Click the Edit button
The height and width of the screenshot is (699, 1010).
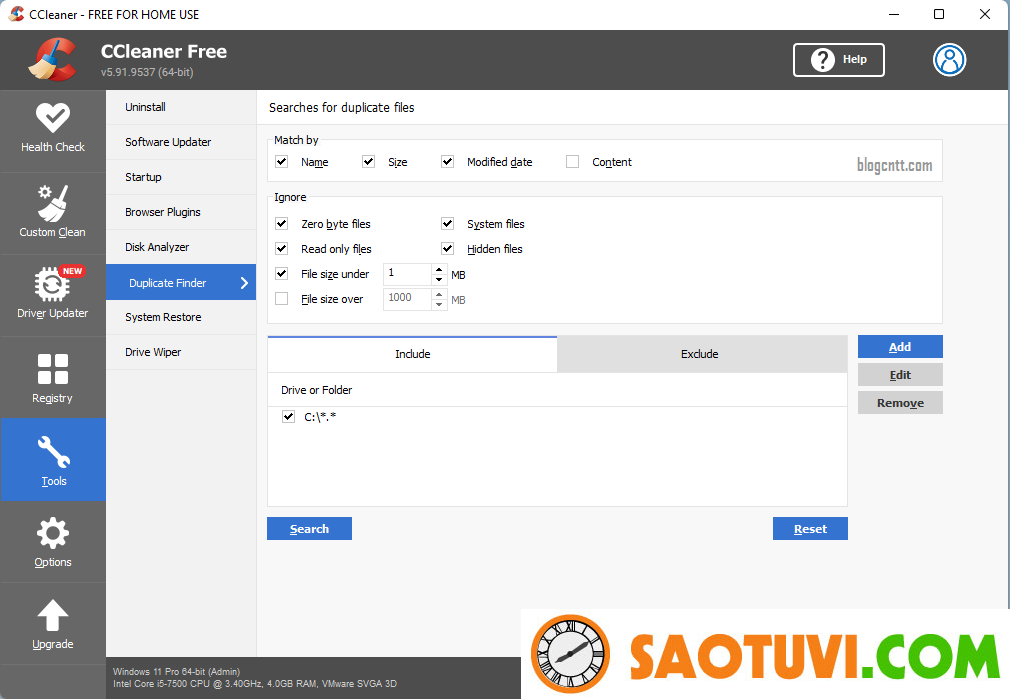pyautogui.click(x=900, y=375)
